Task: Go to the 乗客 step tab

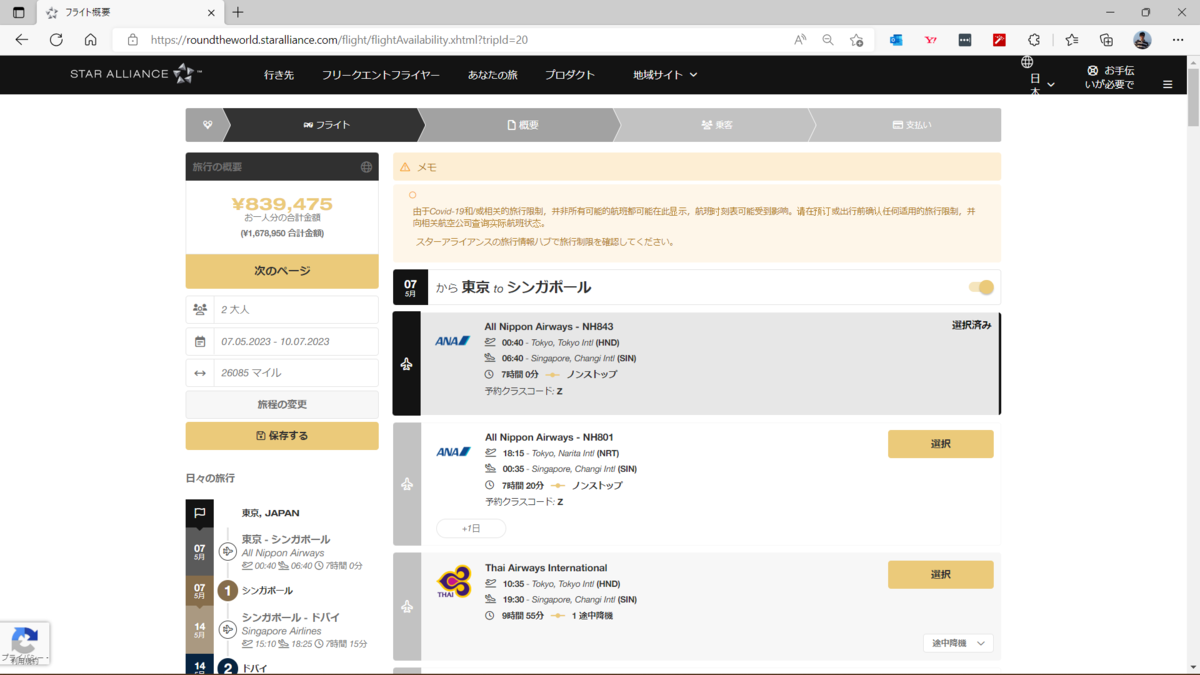Action: [717, 125]
